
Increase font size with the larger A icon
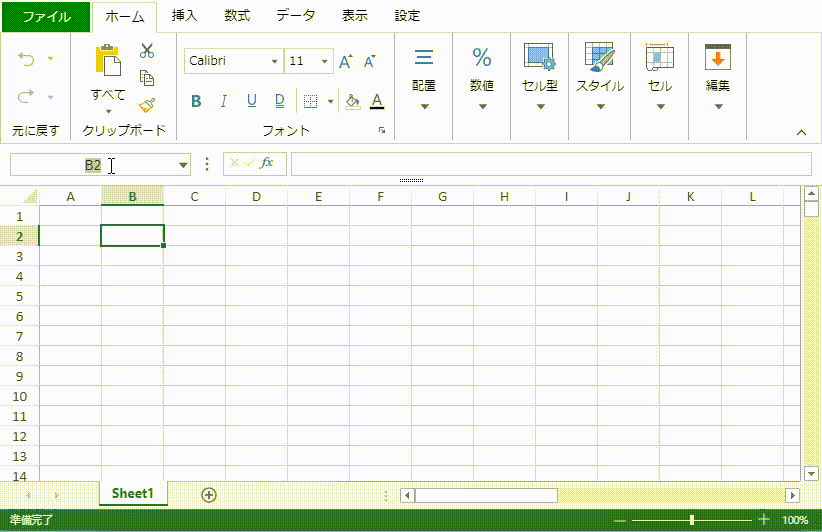[345, 62]
